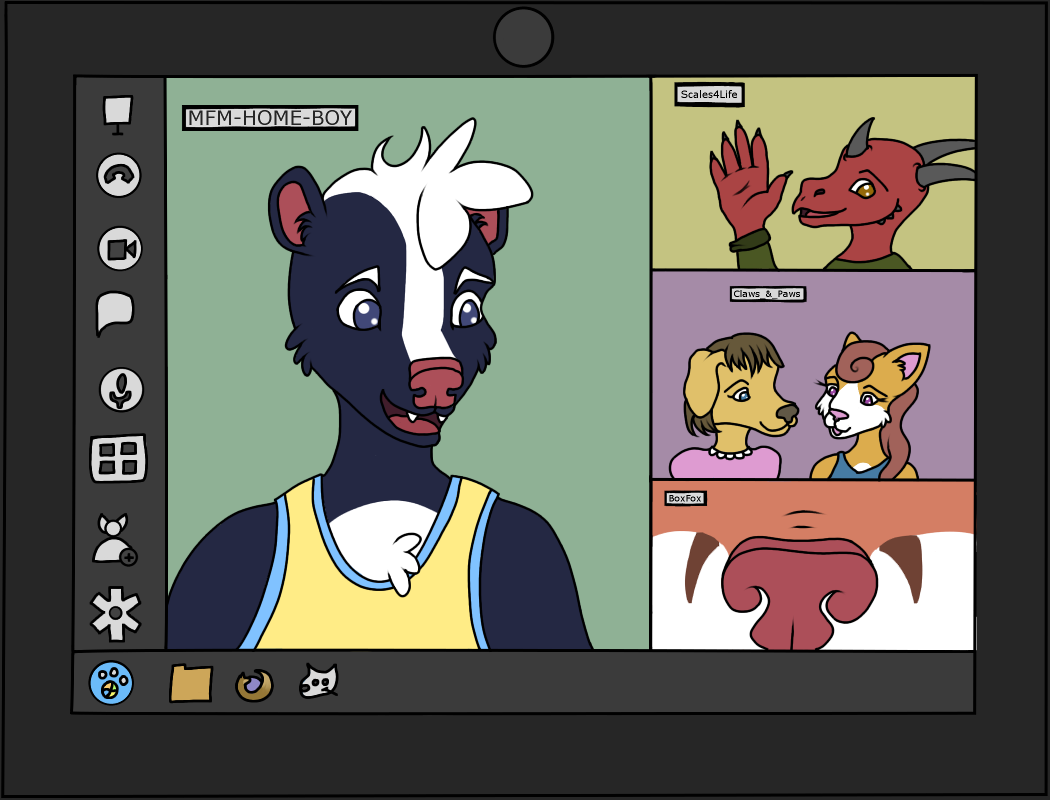Mute the microphone button
This screenshot has height=800, width=1050.
tap(121, 390)
